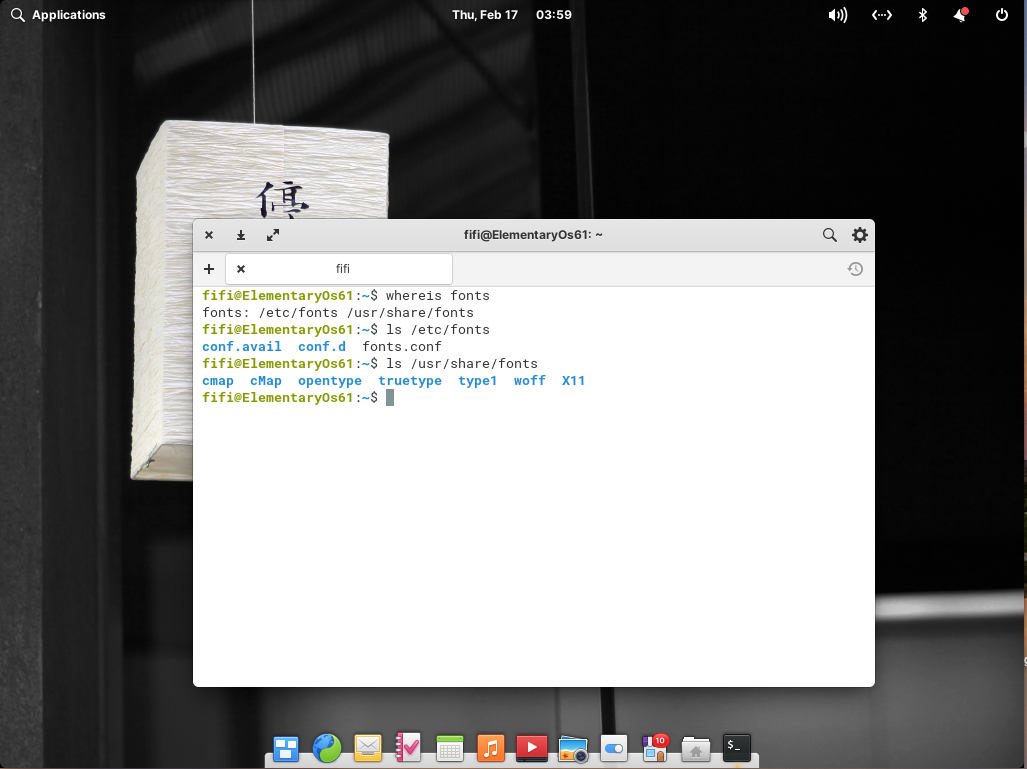The image size is (1027, 769).
Task: Open the network indicator
Action: pyautogui.click(x=881, y=15)
